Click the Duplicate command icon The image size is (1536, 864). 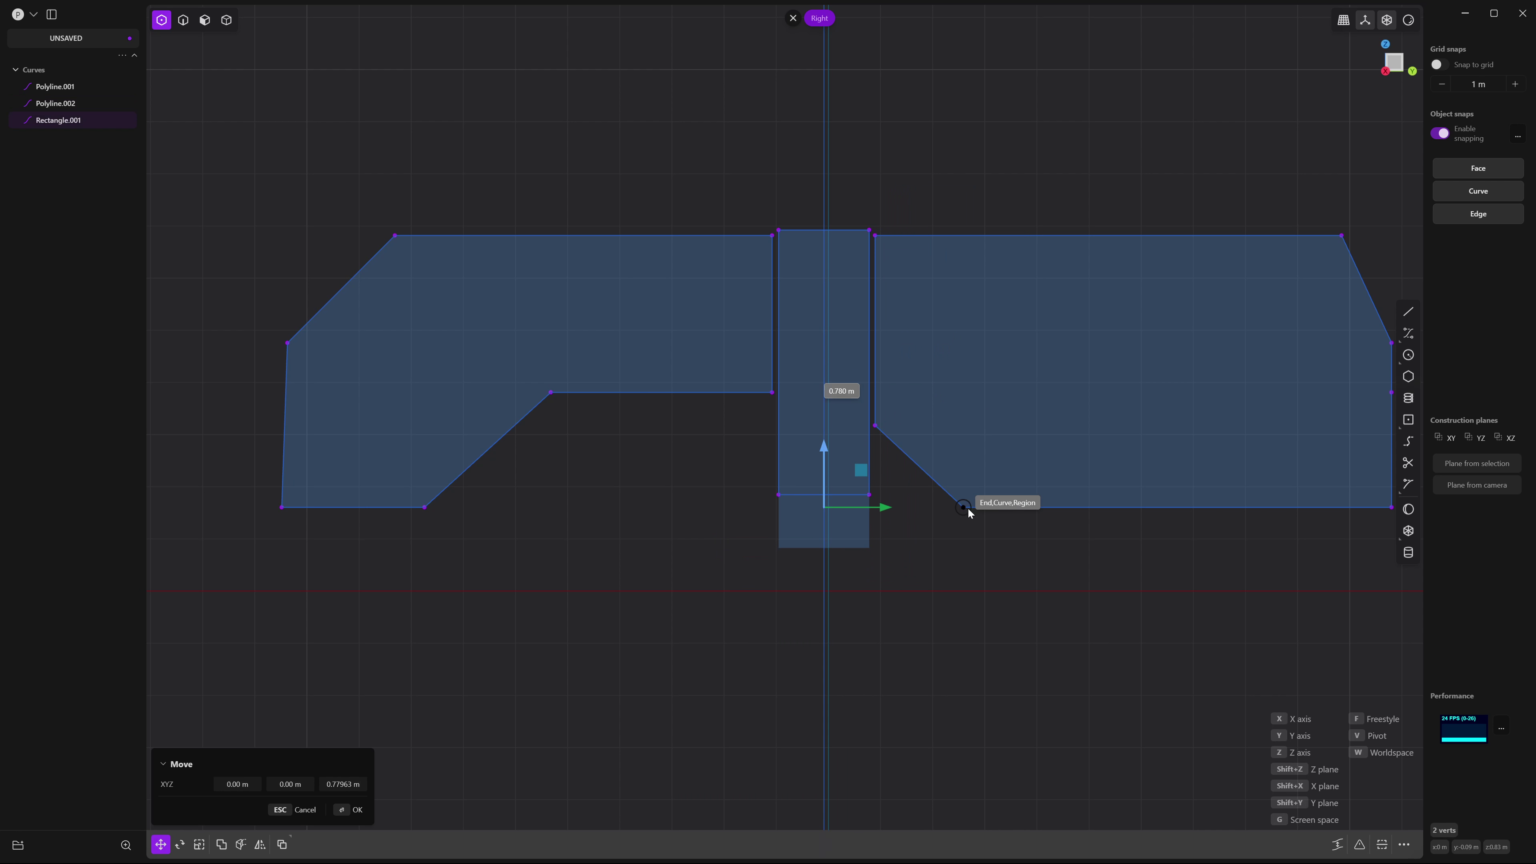[221, 845]
